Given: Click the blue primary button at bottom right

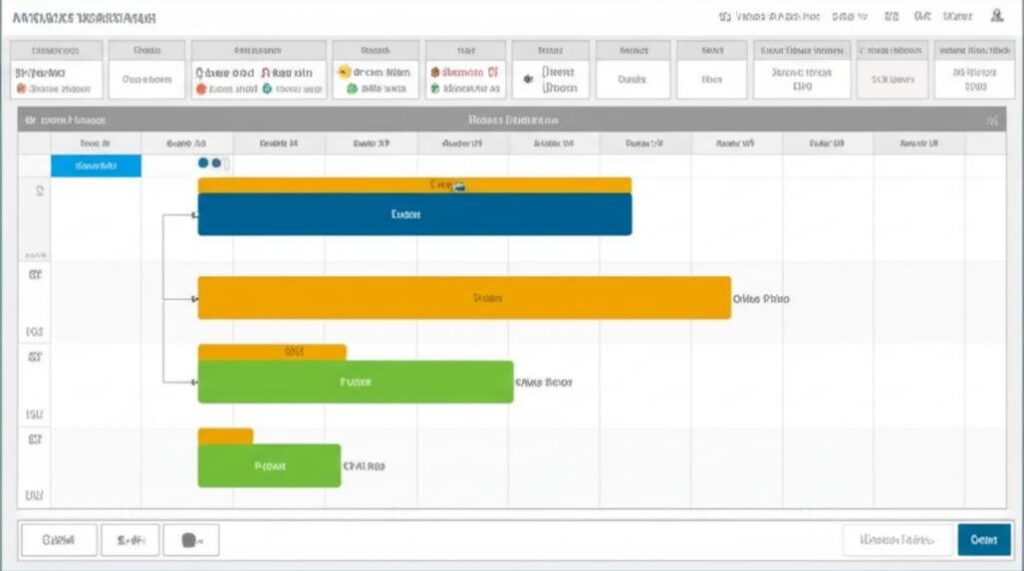Looking at the screenshot, I should 983,540.
